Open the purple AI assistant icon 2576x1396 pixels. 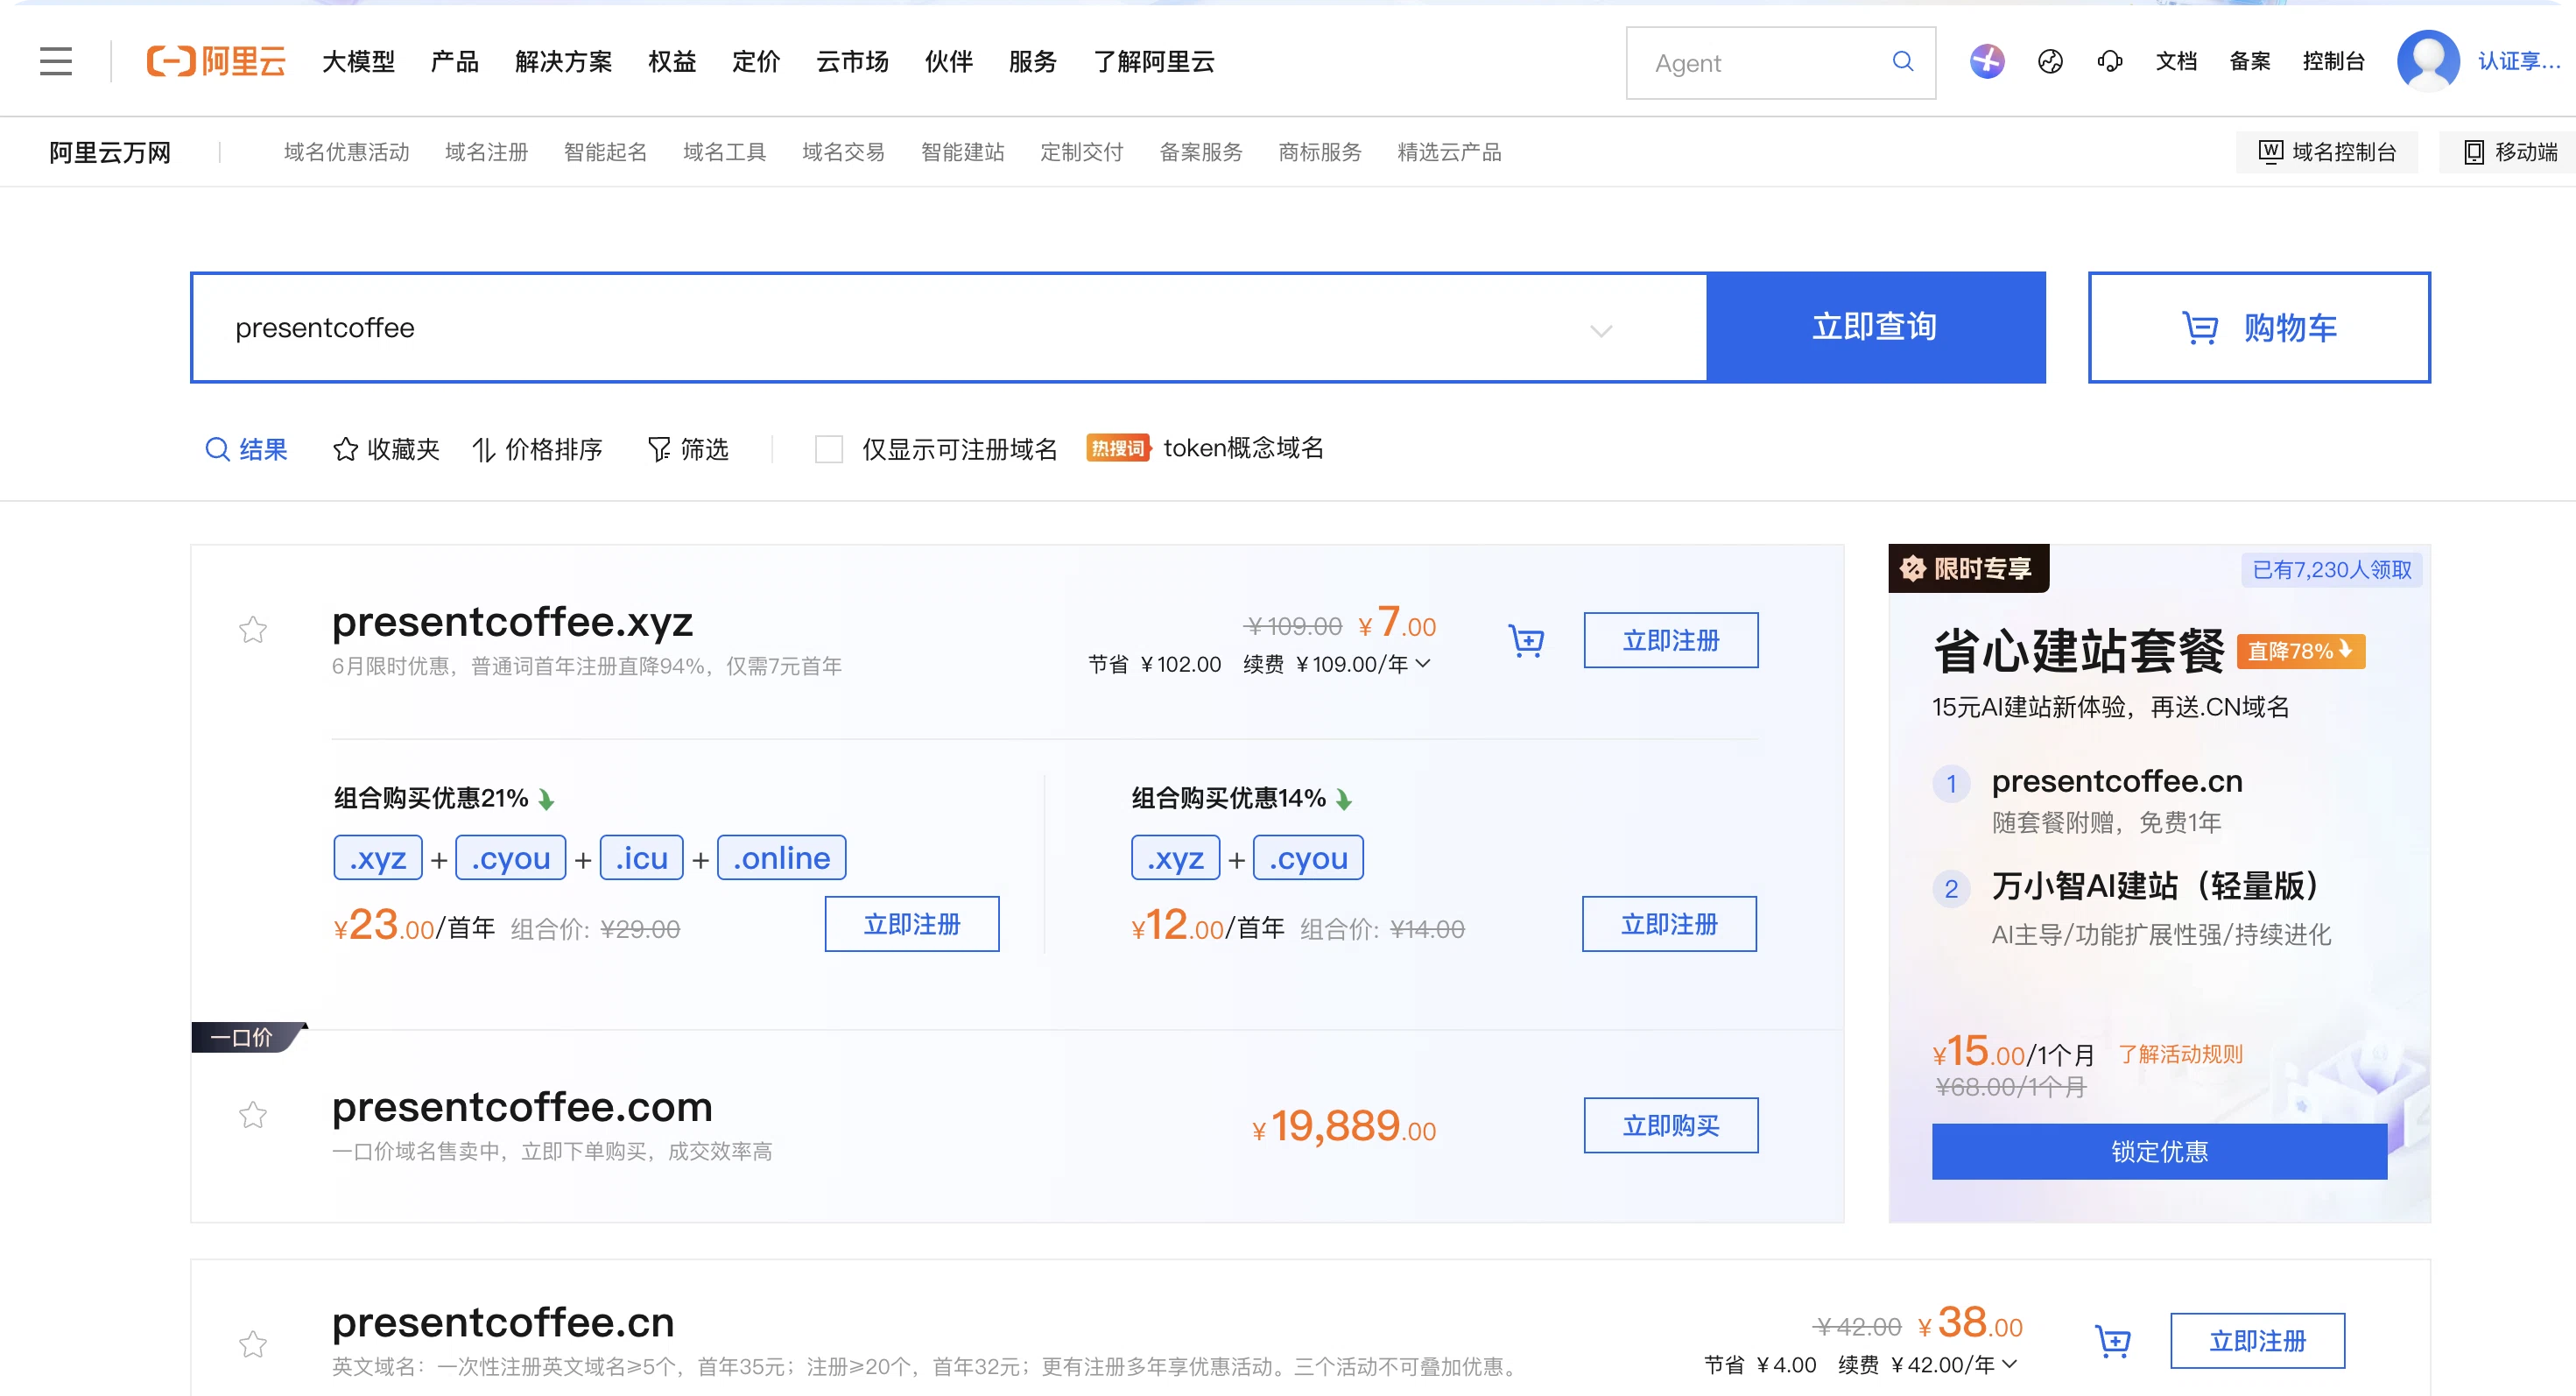pyautogui.click(x=1986, y=62)
